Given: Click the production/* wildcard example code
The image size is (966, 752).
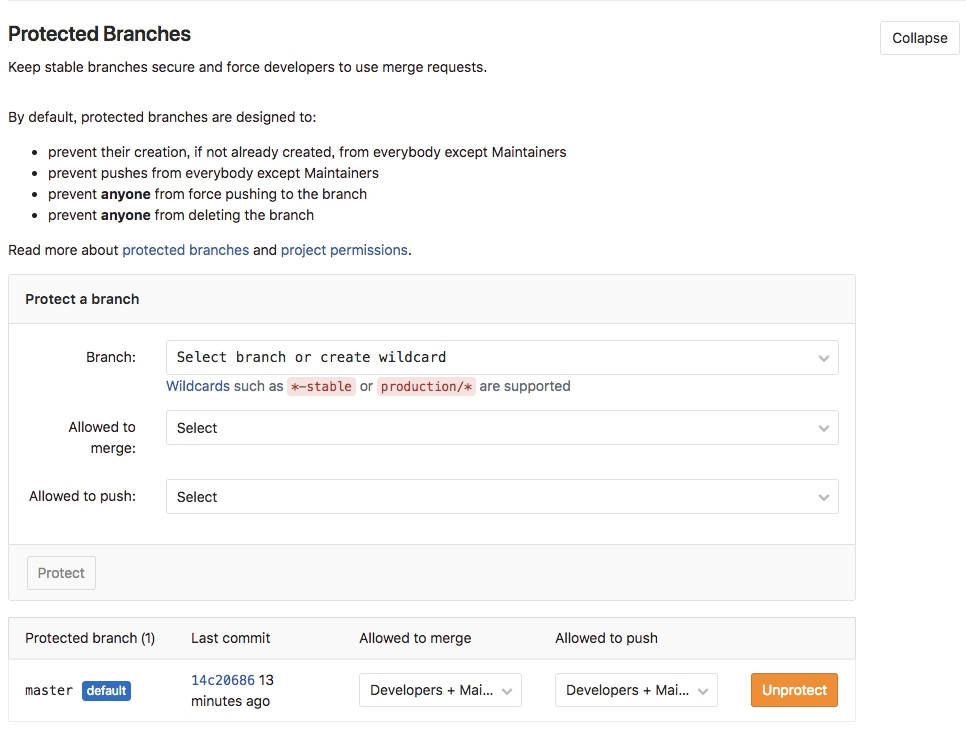Looking at the screenshot, I should pos(426,386).
